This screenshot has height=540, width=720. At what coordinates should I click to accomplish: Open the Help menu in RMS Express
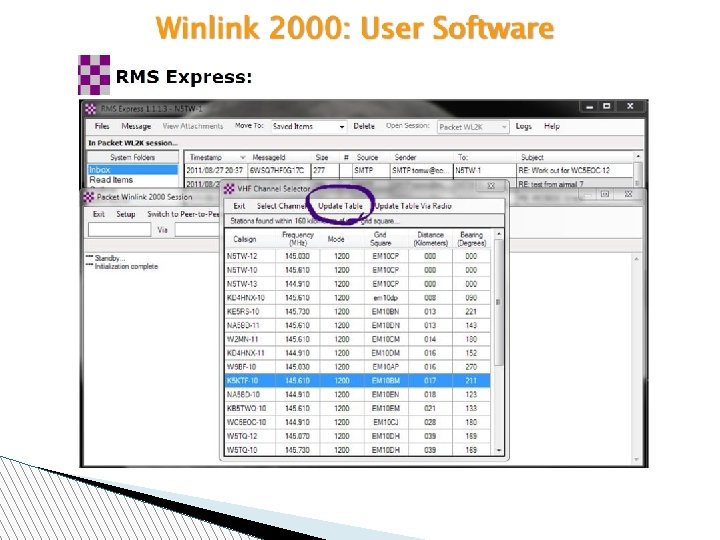[552, 126]
